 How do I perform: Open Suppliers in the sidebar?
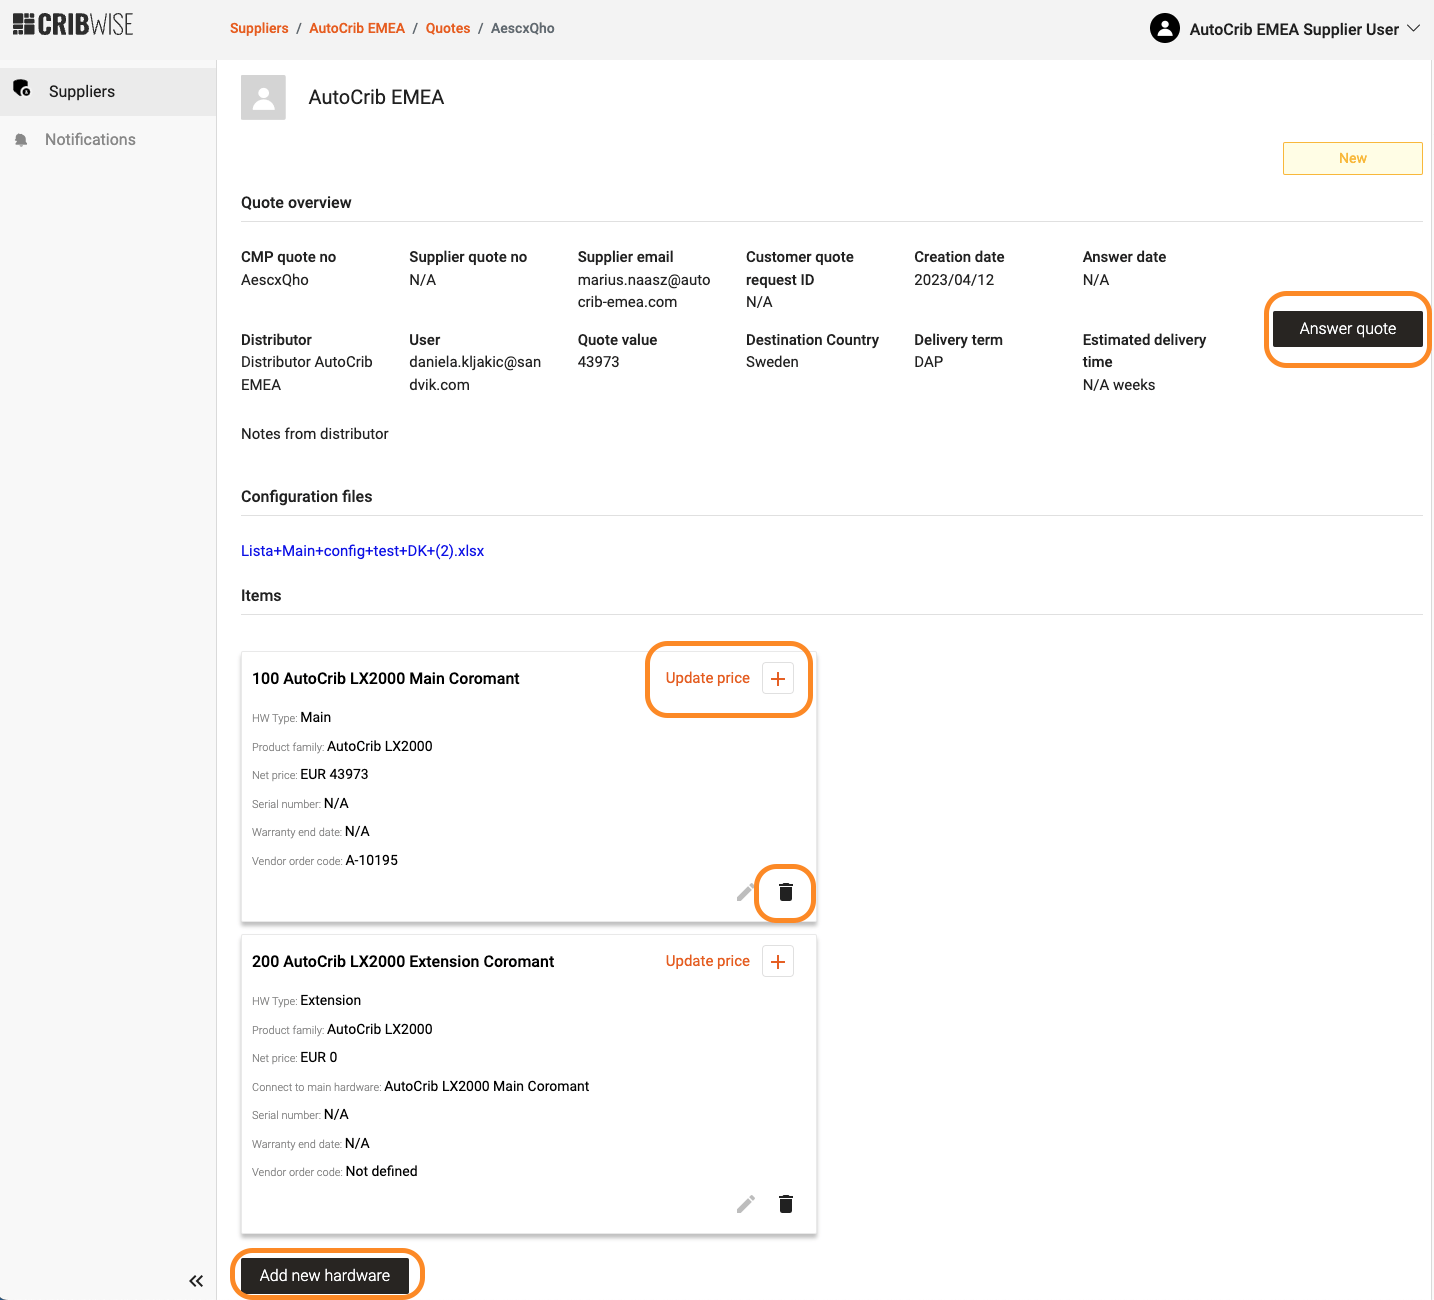pyautogui.click(x=82, y=92)
